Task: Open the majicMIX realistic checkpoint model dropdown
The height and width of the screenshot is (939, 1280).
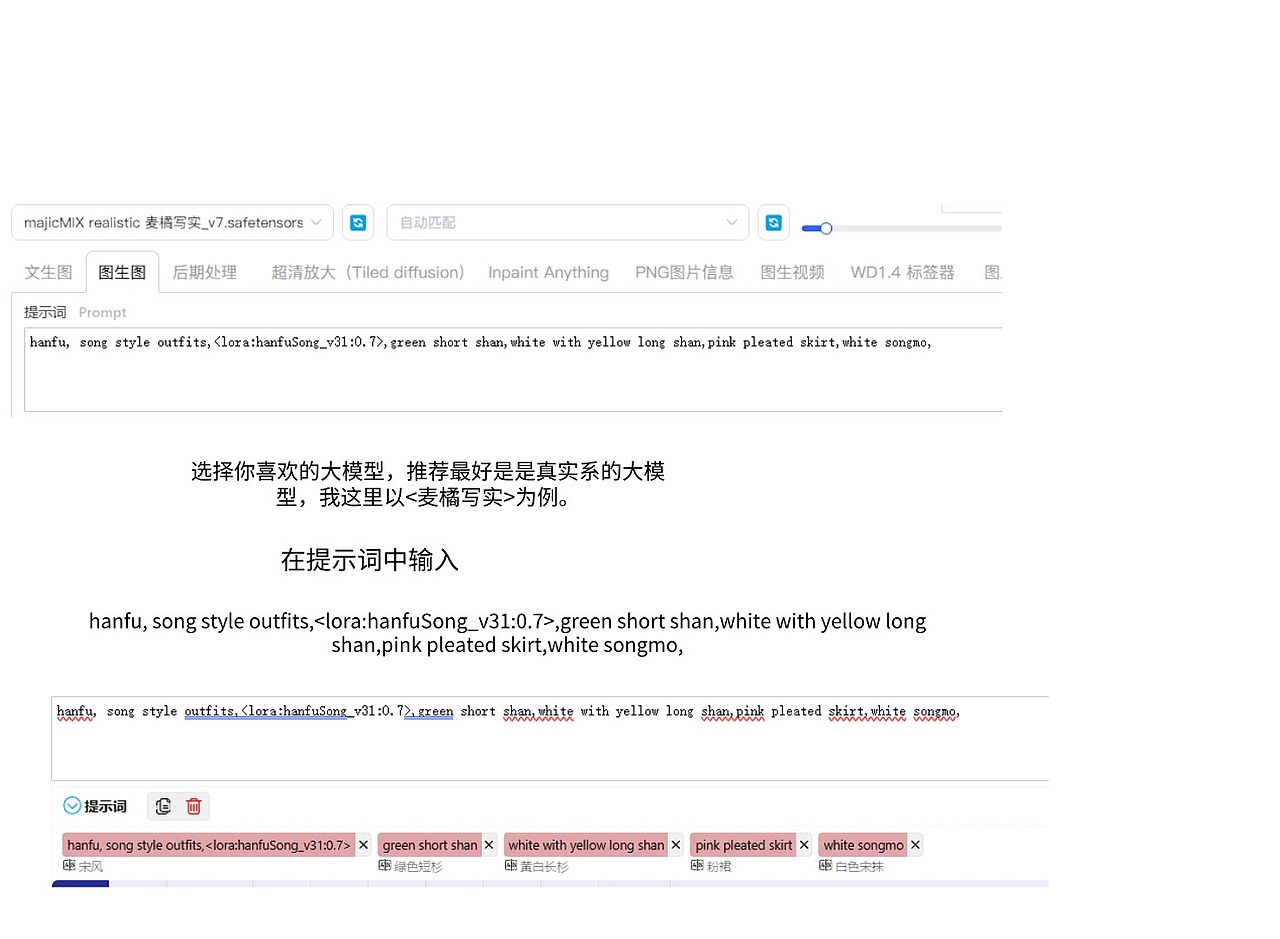Action: (x=172, y=222)
